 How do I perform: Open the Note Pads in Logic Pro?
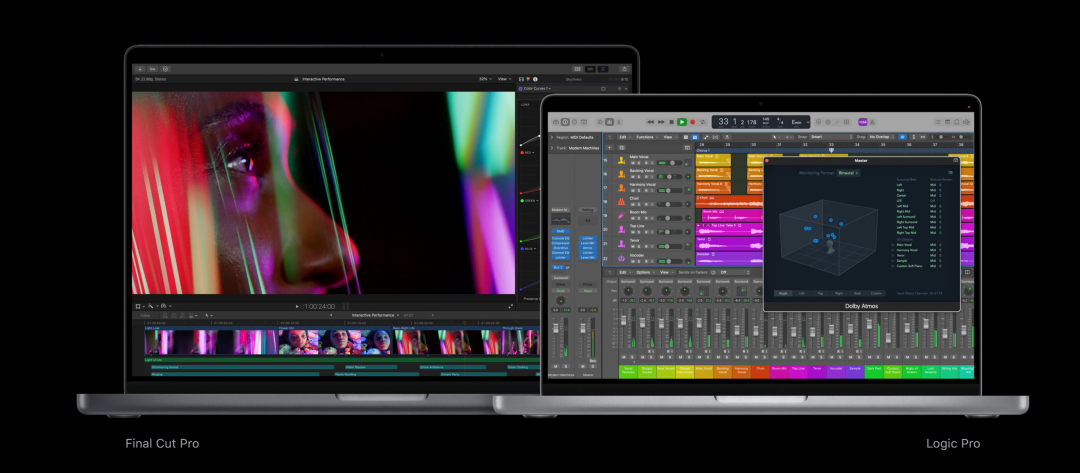(x=947, y=122)
